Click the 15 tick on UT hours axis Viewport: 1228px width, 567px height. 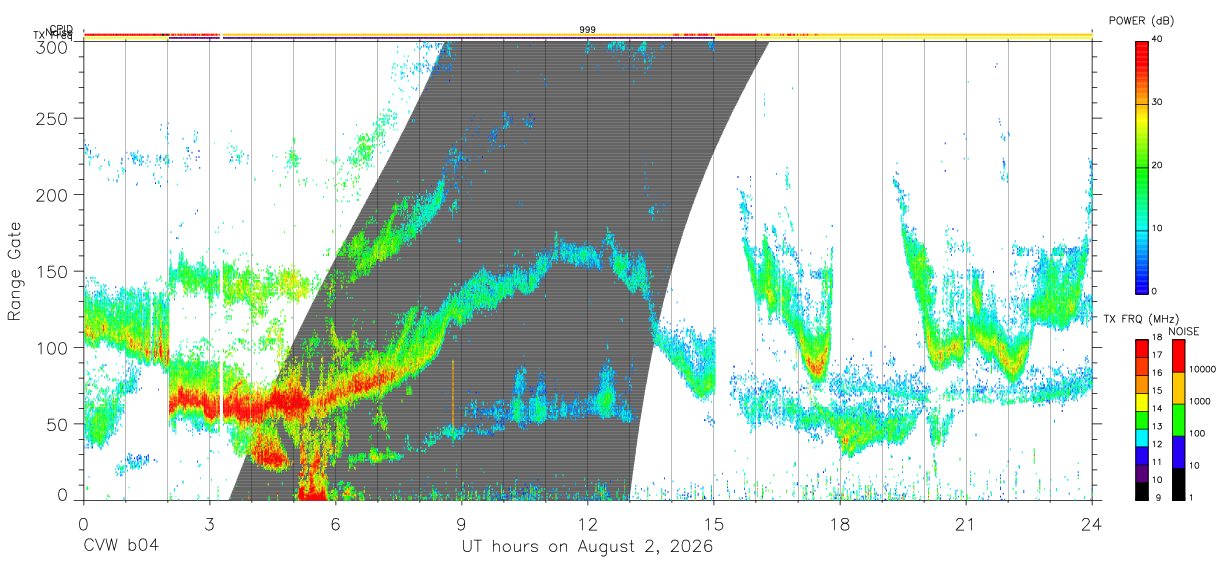pos(714,524)
